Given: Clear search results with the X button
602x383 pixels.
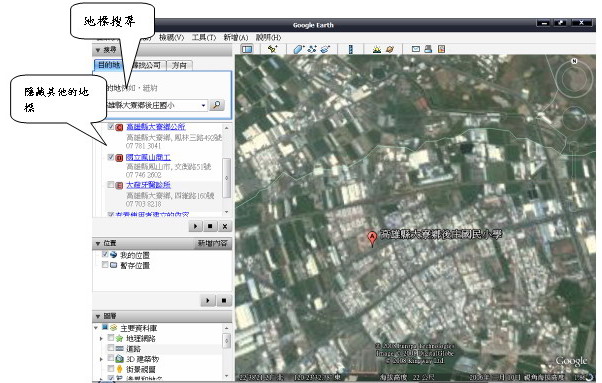Looking at the screenshot, I should tap(225, 226).
